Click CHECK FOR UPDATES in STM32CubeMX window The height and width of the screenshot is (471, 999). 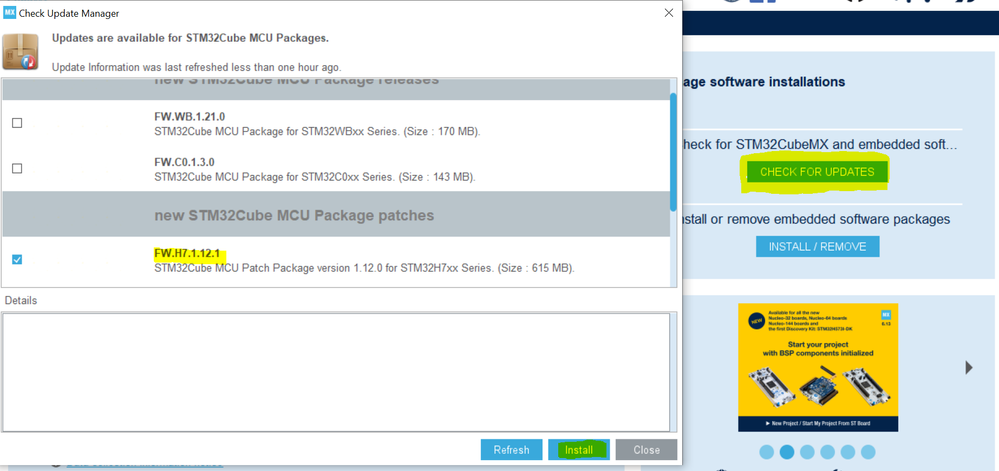click(817, 172)
